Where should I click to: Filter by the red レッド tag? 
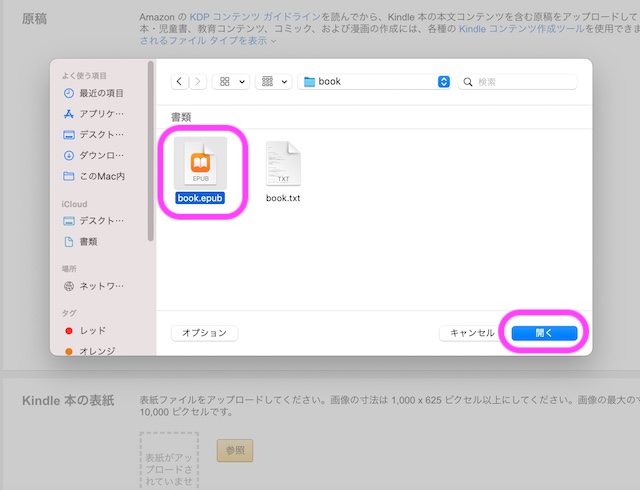(92, 330)
